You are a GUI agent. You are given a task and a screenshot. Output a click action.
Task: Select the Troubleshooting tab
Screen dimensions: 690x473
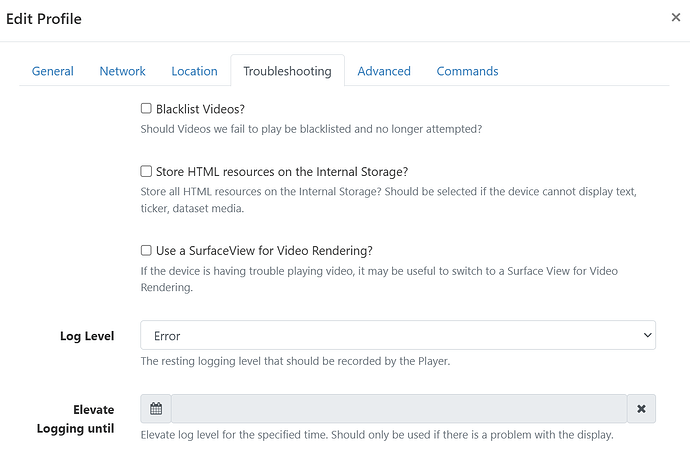287,71
